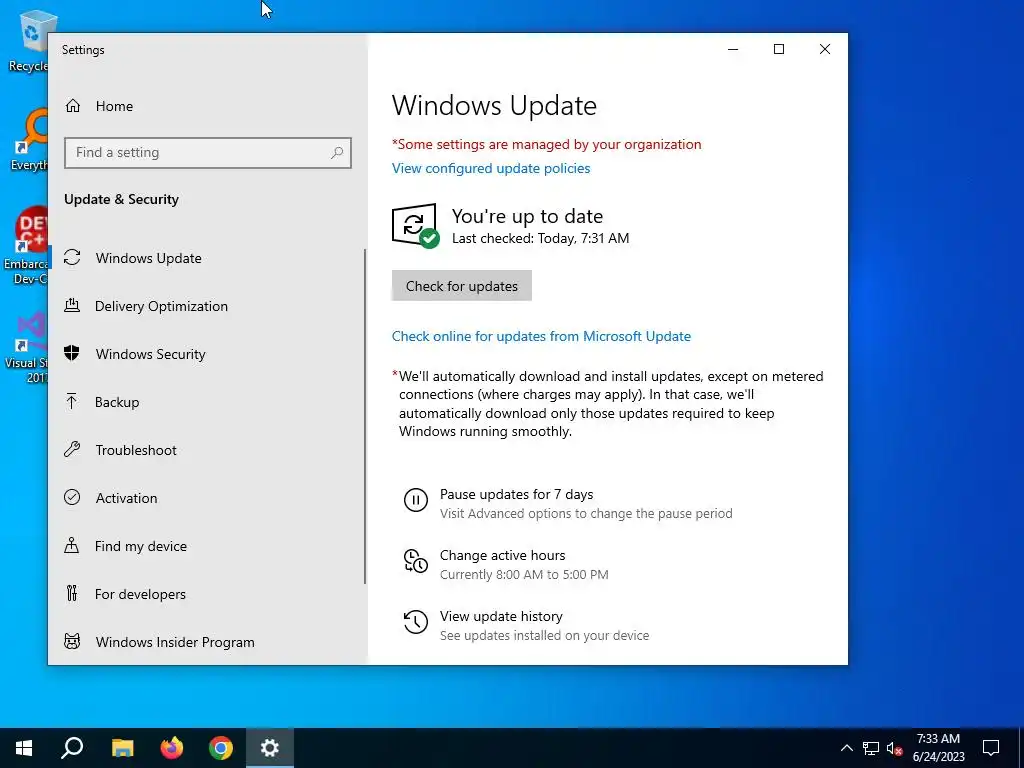
Task: Click the network icon in system tray
Action: point(871,748)
